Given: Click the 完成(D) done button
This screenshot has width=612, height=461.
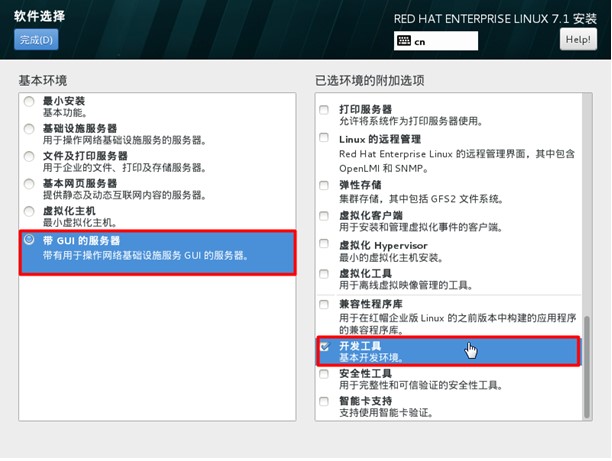Looking at the screenshot, I should pyautogui.click(x=36, y=40).
